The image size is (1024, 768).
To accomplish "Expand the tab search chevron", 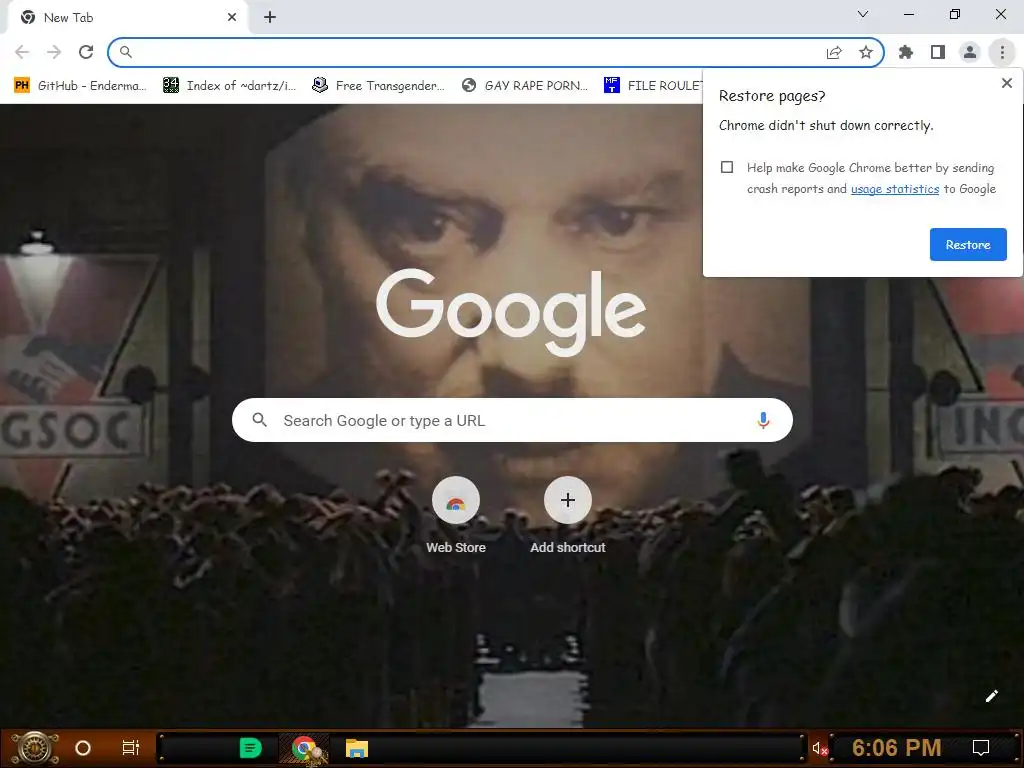I will point(863,14).
